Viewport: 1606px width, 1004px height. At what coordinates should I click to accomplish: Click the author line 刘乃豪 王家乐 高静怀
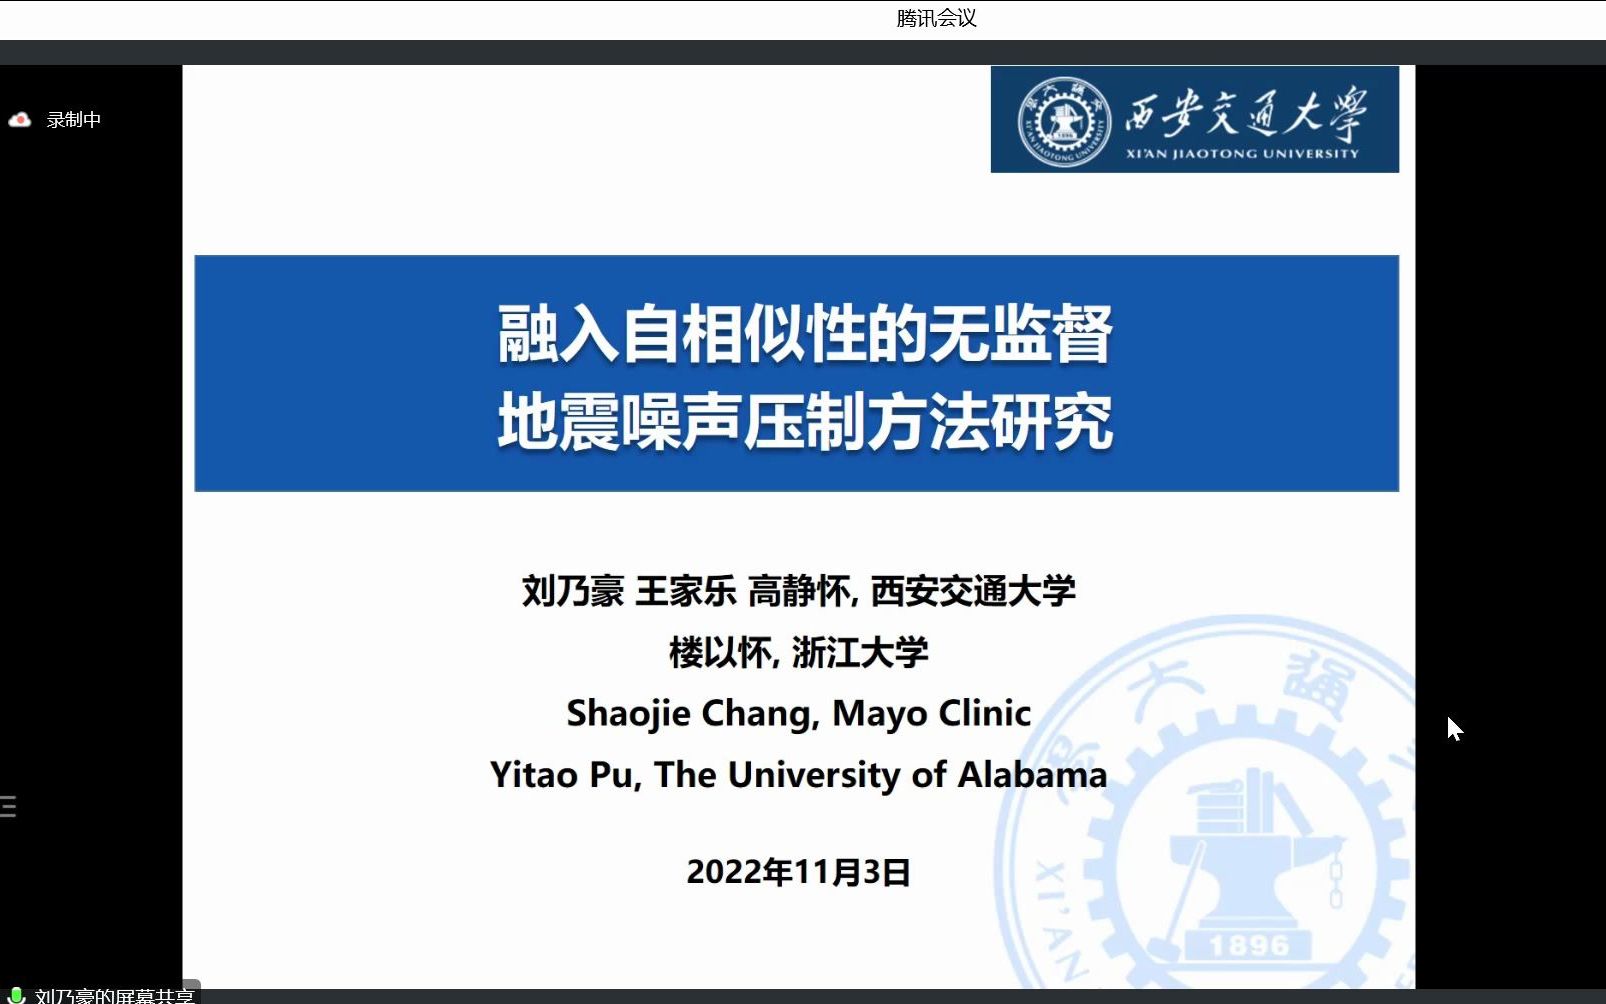click(x=798, y=591)
